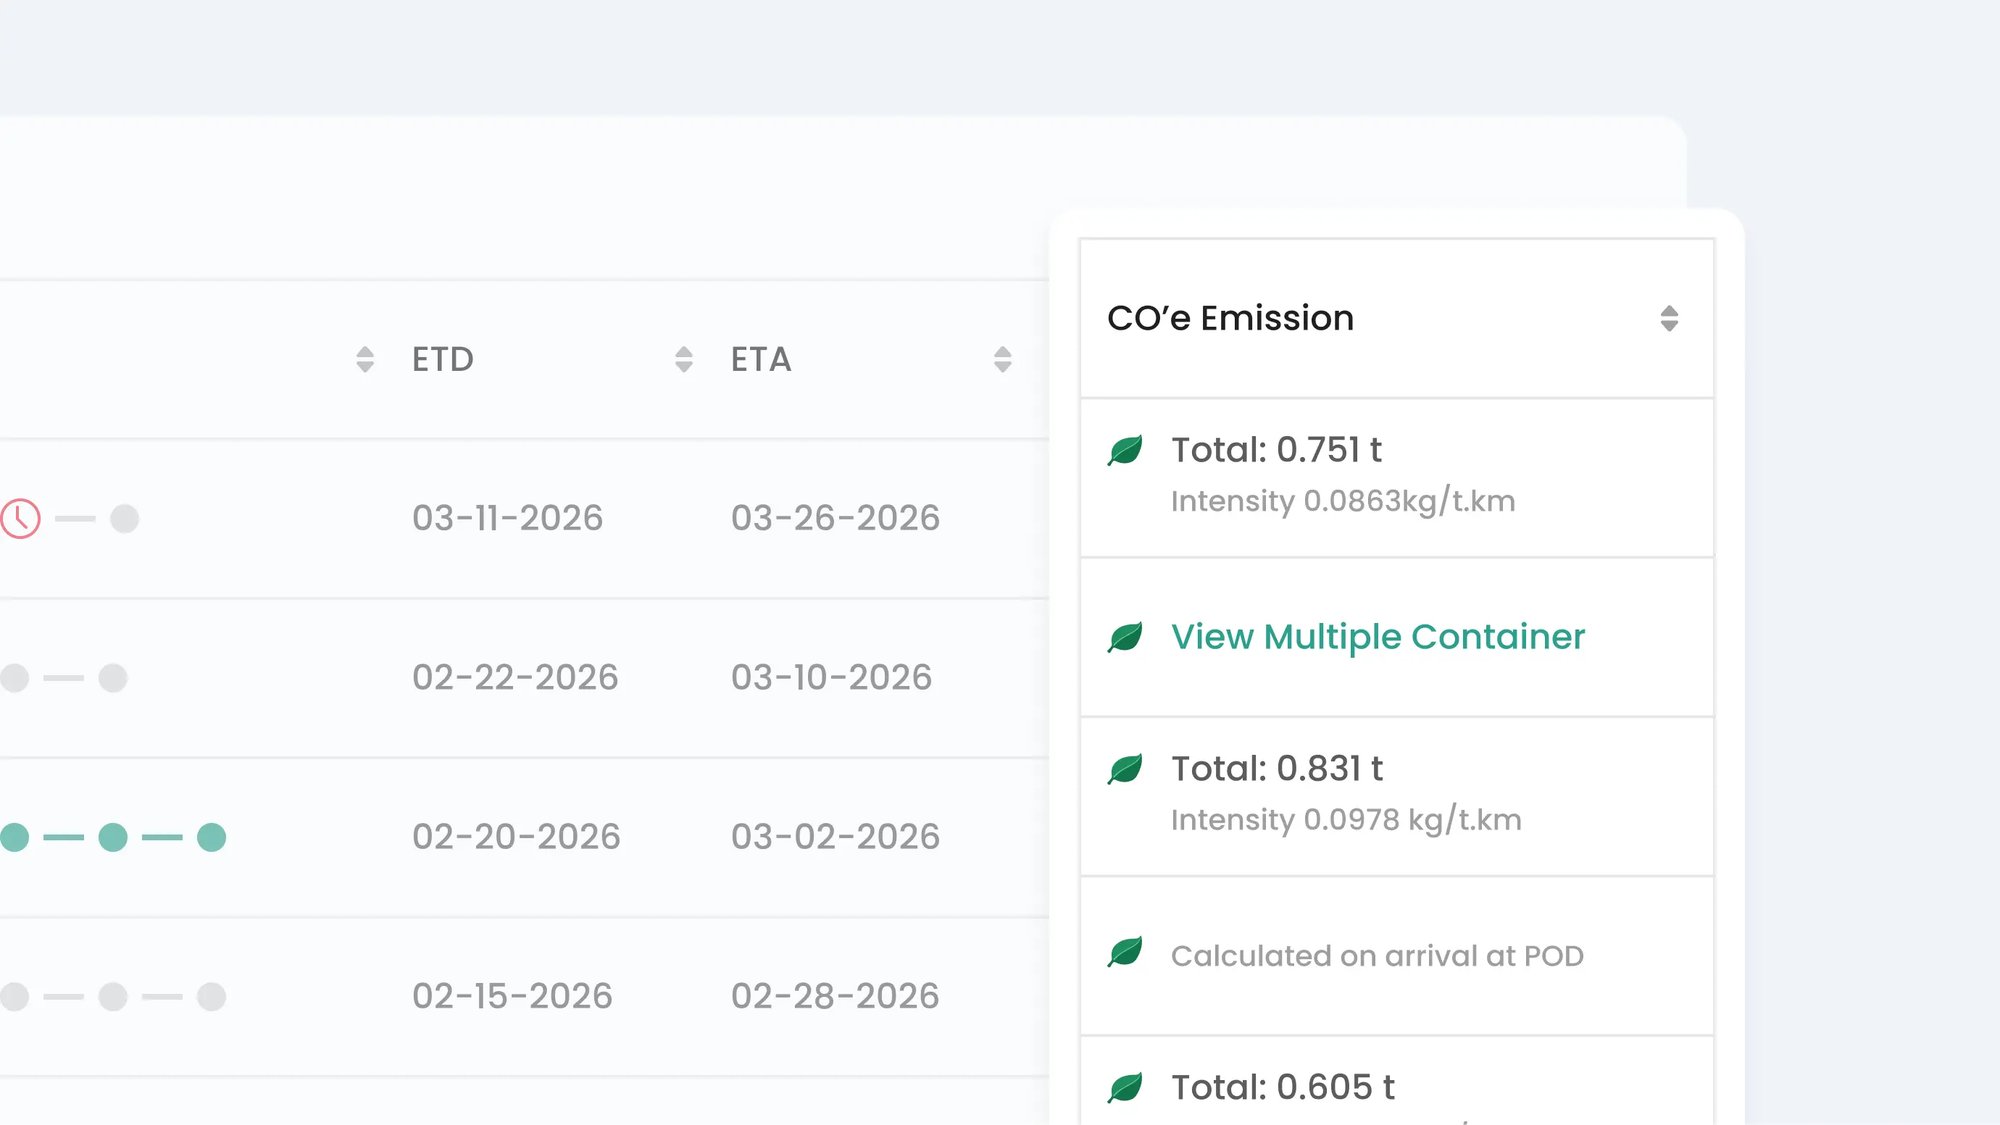Click the CO'e Emission header label

(1230, 318)
